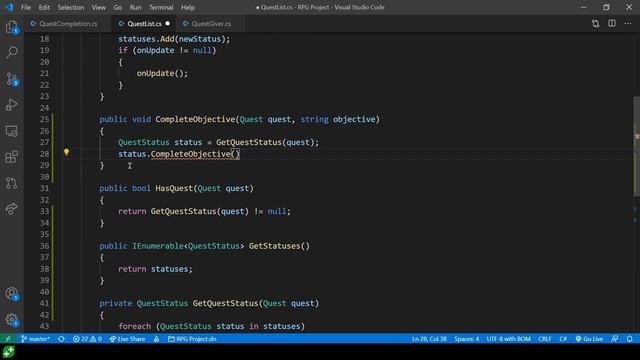Click the vertical scrollbar thumb in editor
This screenshot has height=360, width=640.
(x=636, y=146)
